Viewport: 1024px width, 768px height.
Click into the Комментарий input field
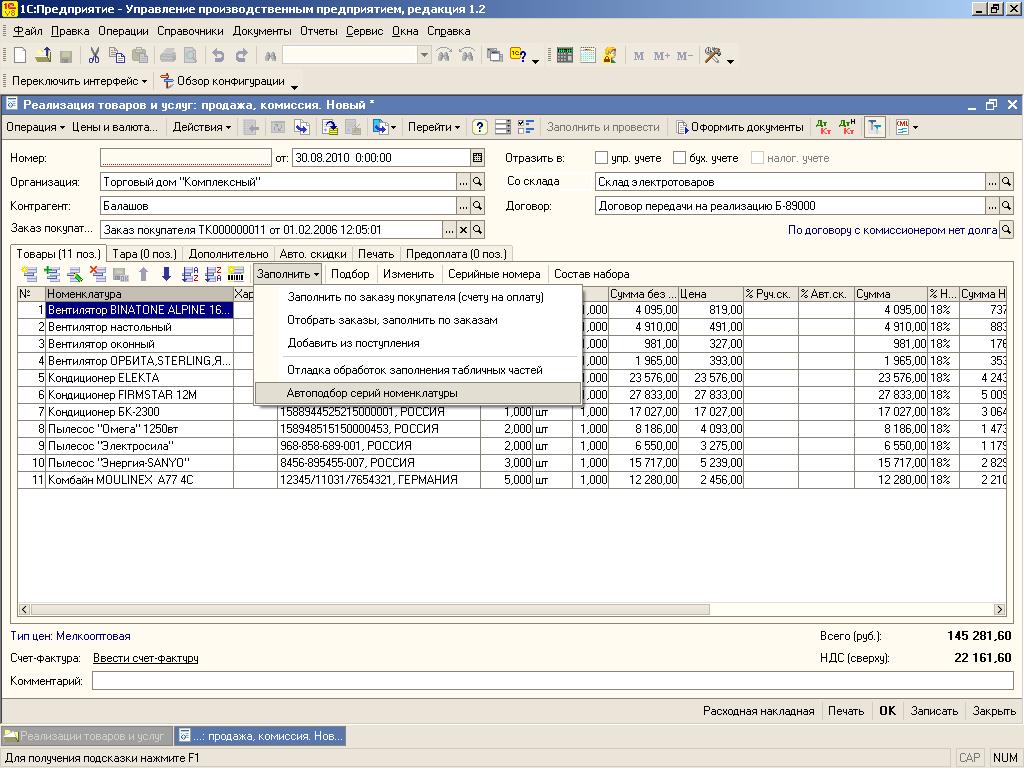[x=552, y=681]
